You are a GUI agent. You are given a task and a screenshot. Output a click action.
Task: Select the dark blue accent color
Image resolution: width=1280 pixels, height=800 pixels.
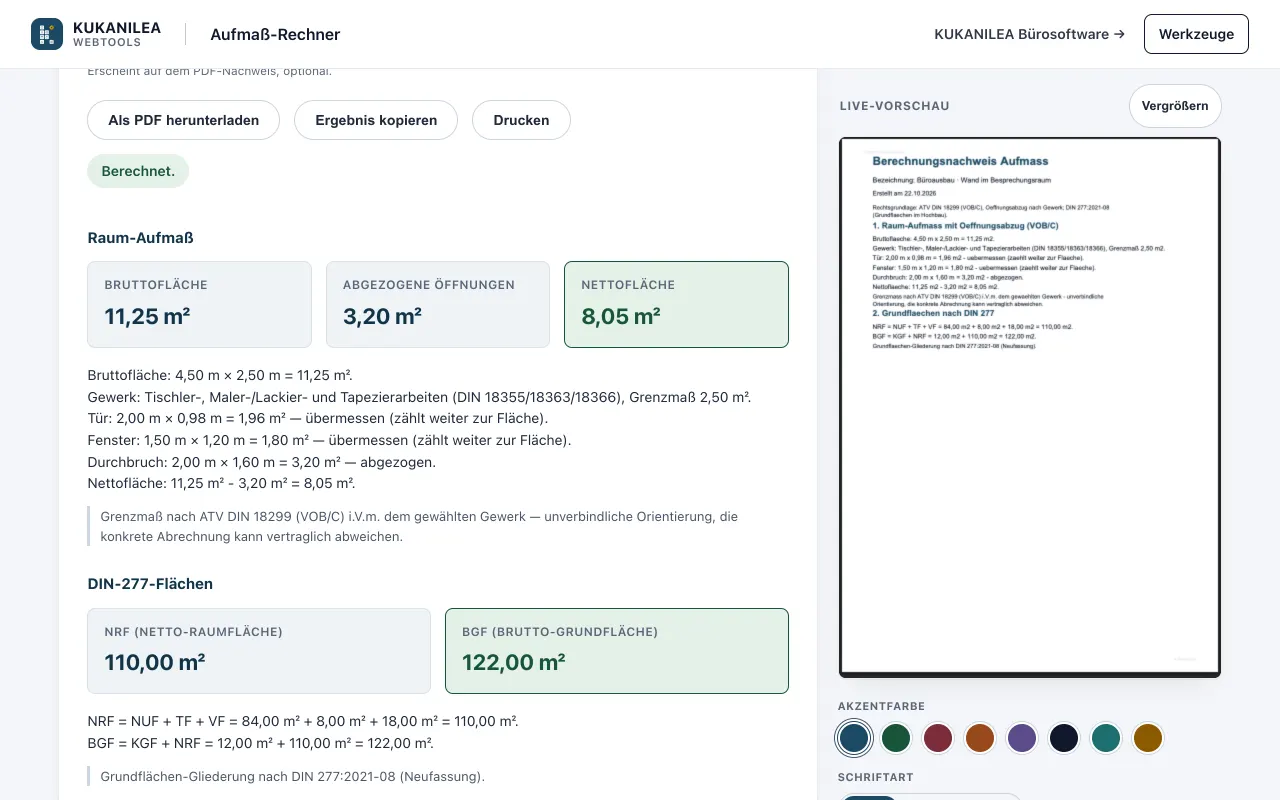coord(853,738)
